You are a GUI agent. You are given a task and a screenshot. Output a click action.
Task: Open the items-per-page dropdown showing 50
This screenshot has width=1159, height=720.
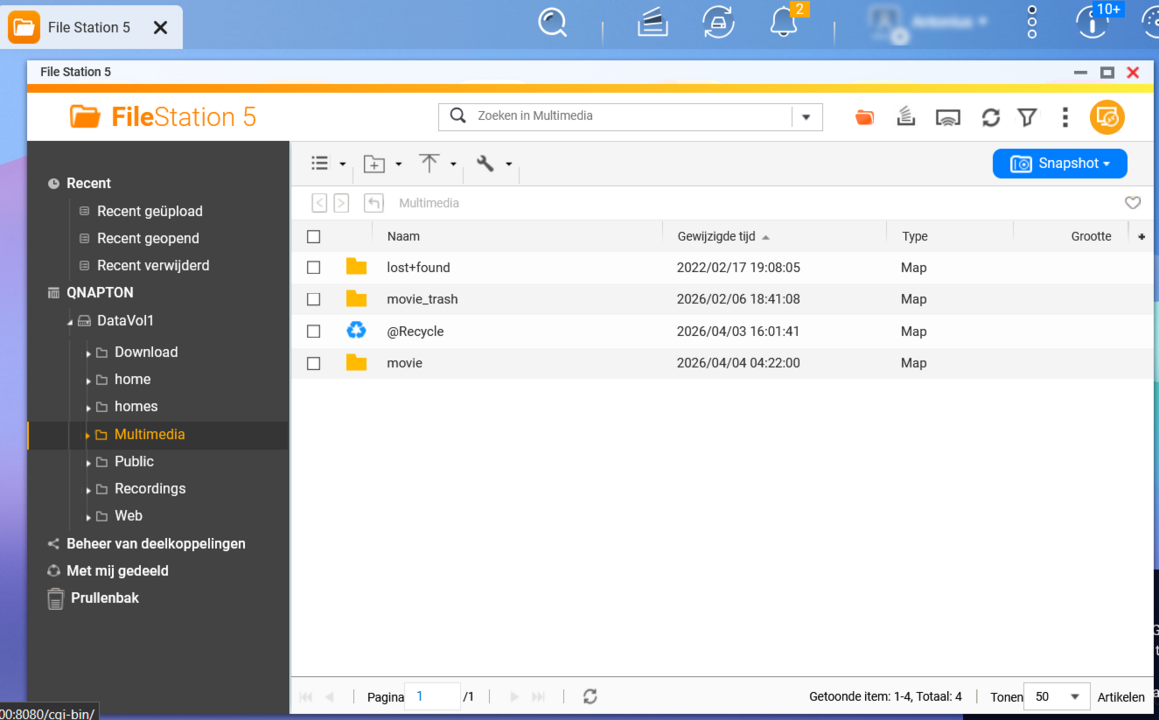tap(1056, 697)
